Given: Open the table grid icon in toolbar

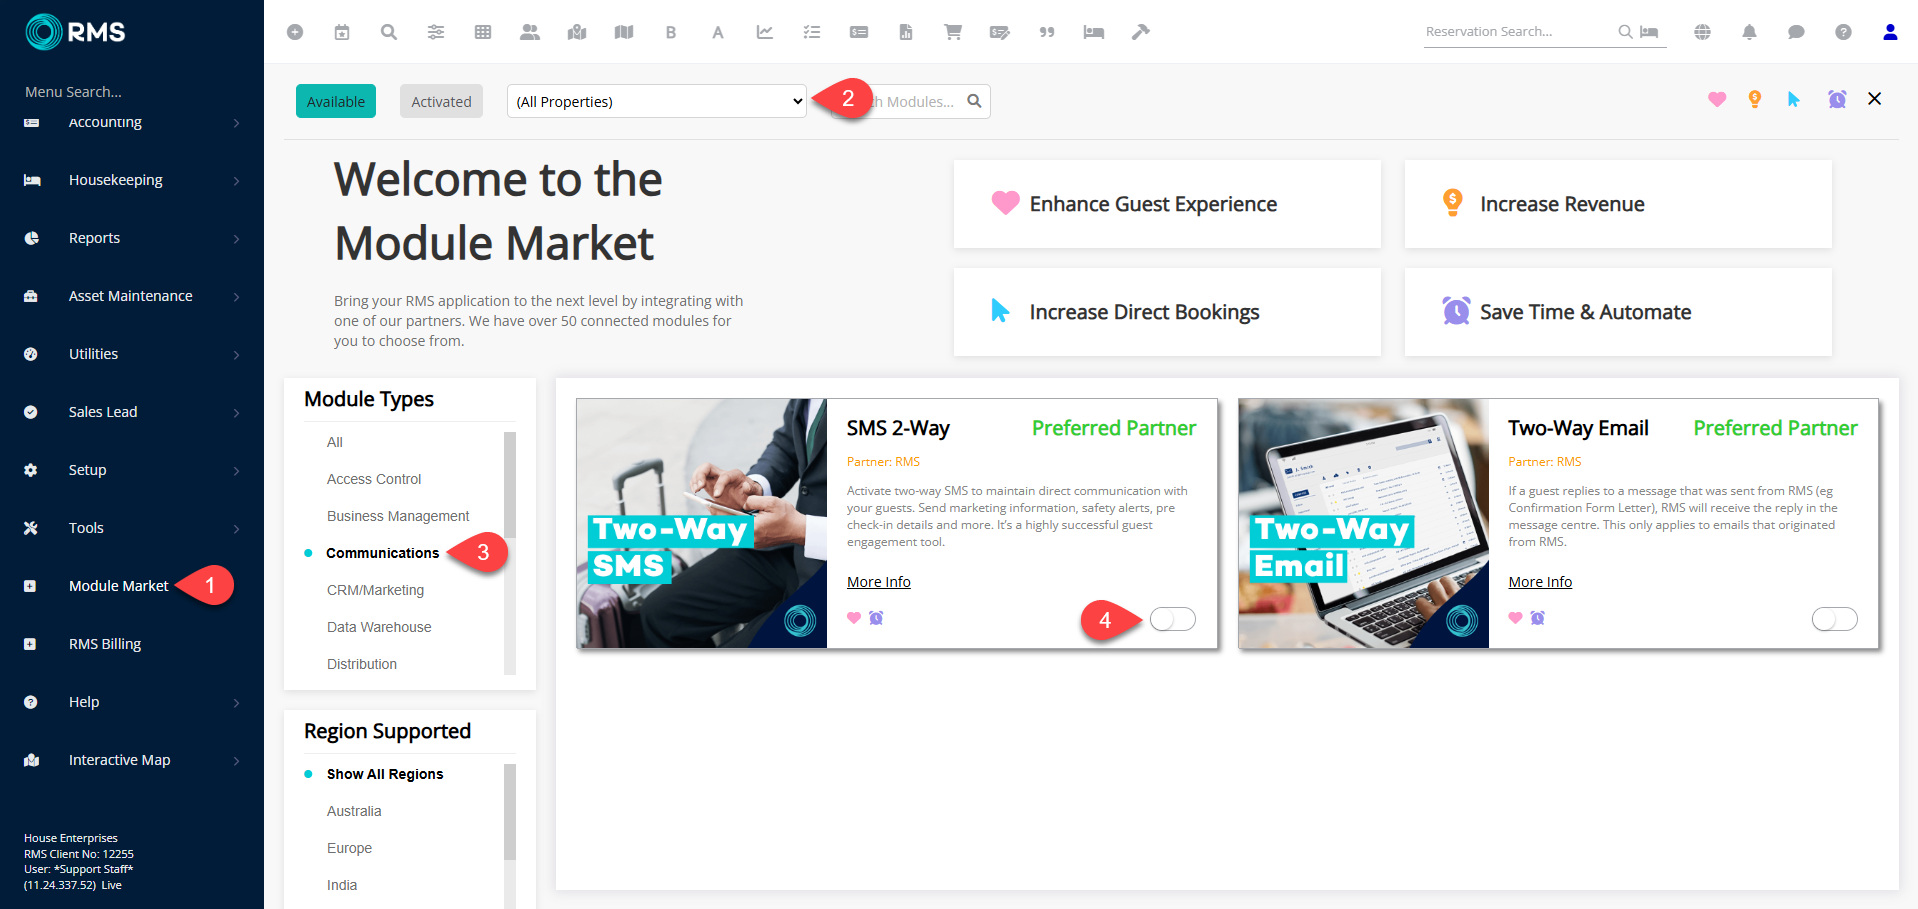Looking at the screenshot, I should click(483, 32).
